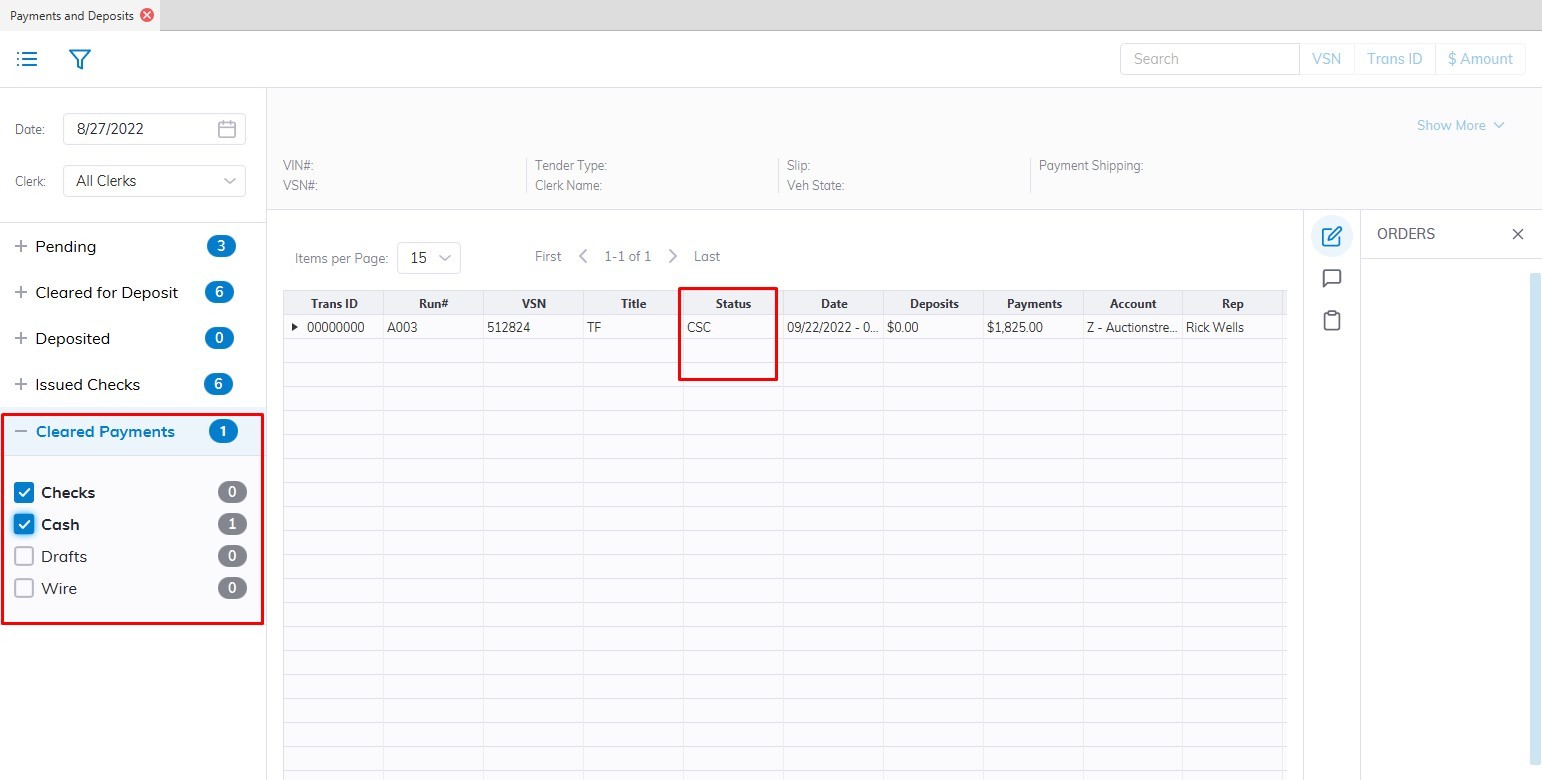Open the Clerk dropdown
1542x780 pixels.
tap(154, 181)
